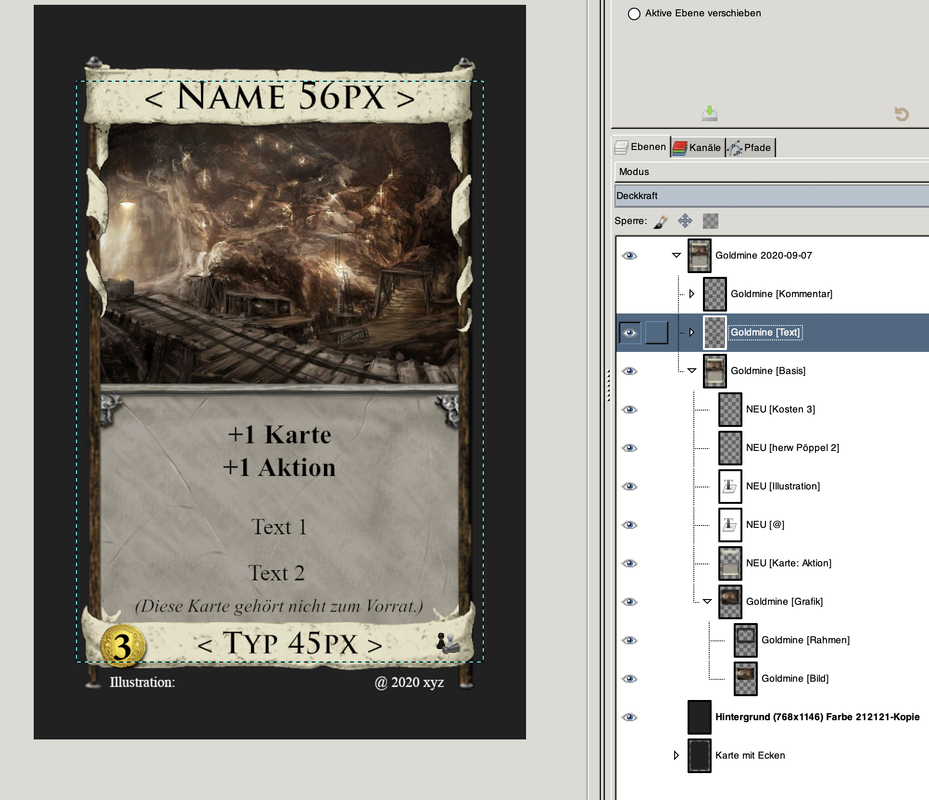Select the Goldmine [Grafik] layer name
Screen dimensions: 929x800
point(784,602)
